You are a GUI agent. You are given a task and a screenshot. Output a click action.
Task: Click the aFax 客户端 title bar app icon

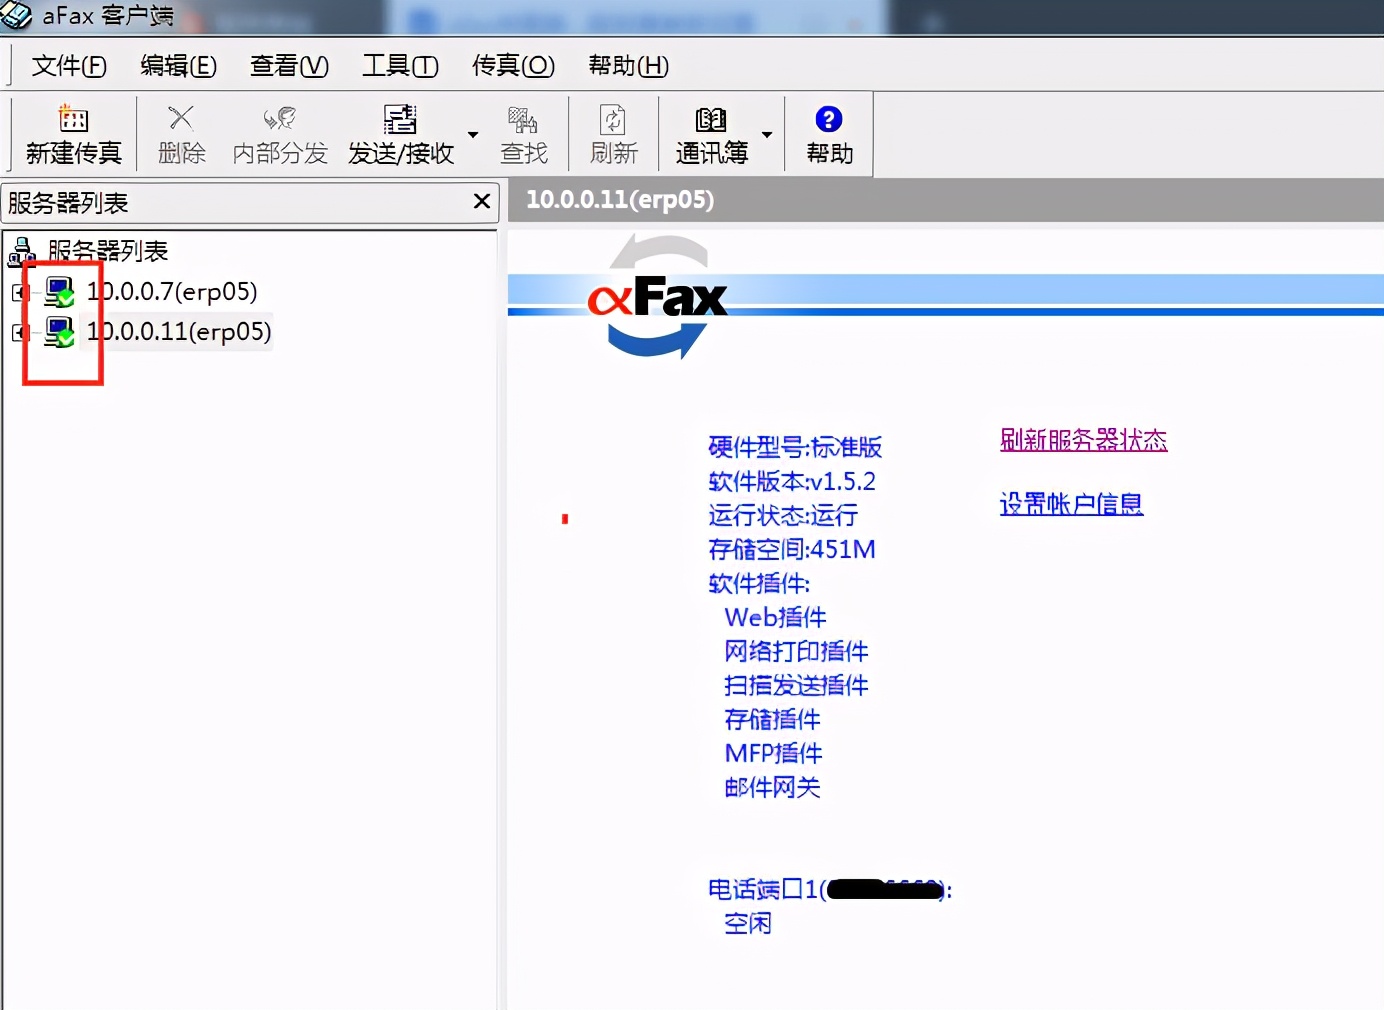(17, 15)
